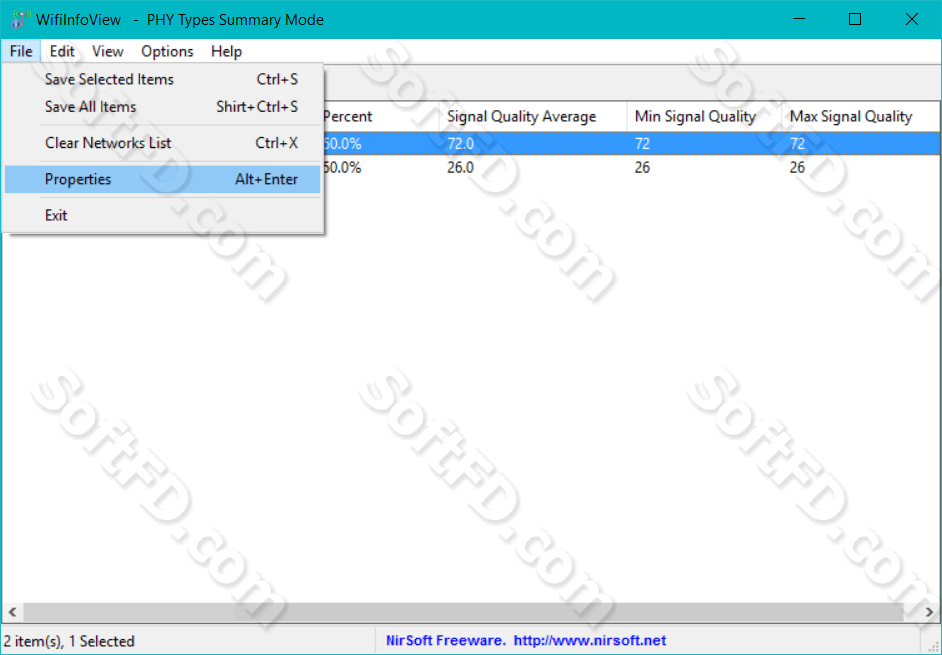
Task: Select cell with average 72.0
Action: click(x=461, y=144)
